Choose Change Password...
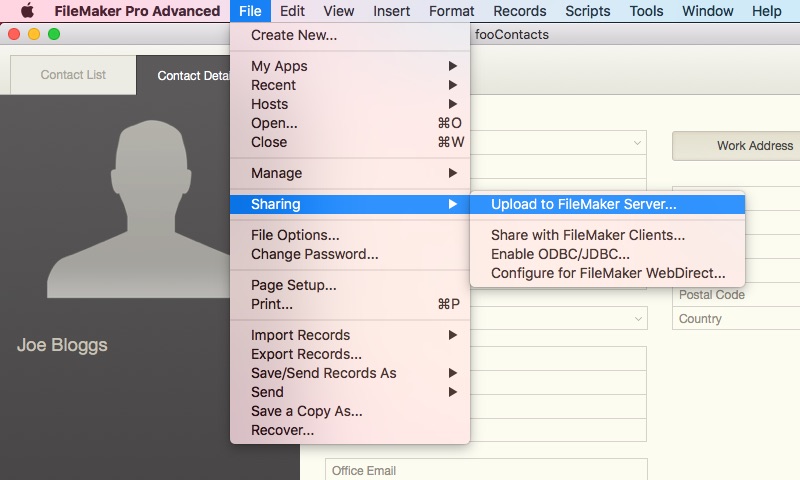The width and height of the screenshot is (800, 480). (350, 254)
